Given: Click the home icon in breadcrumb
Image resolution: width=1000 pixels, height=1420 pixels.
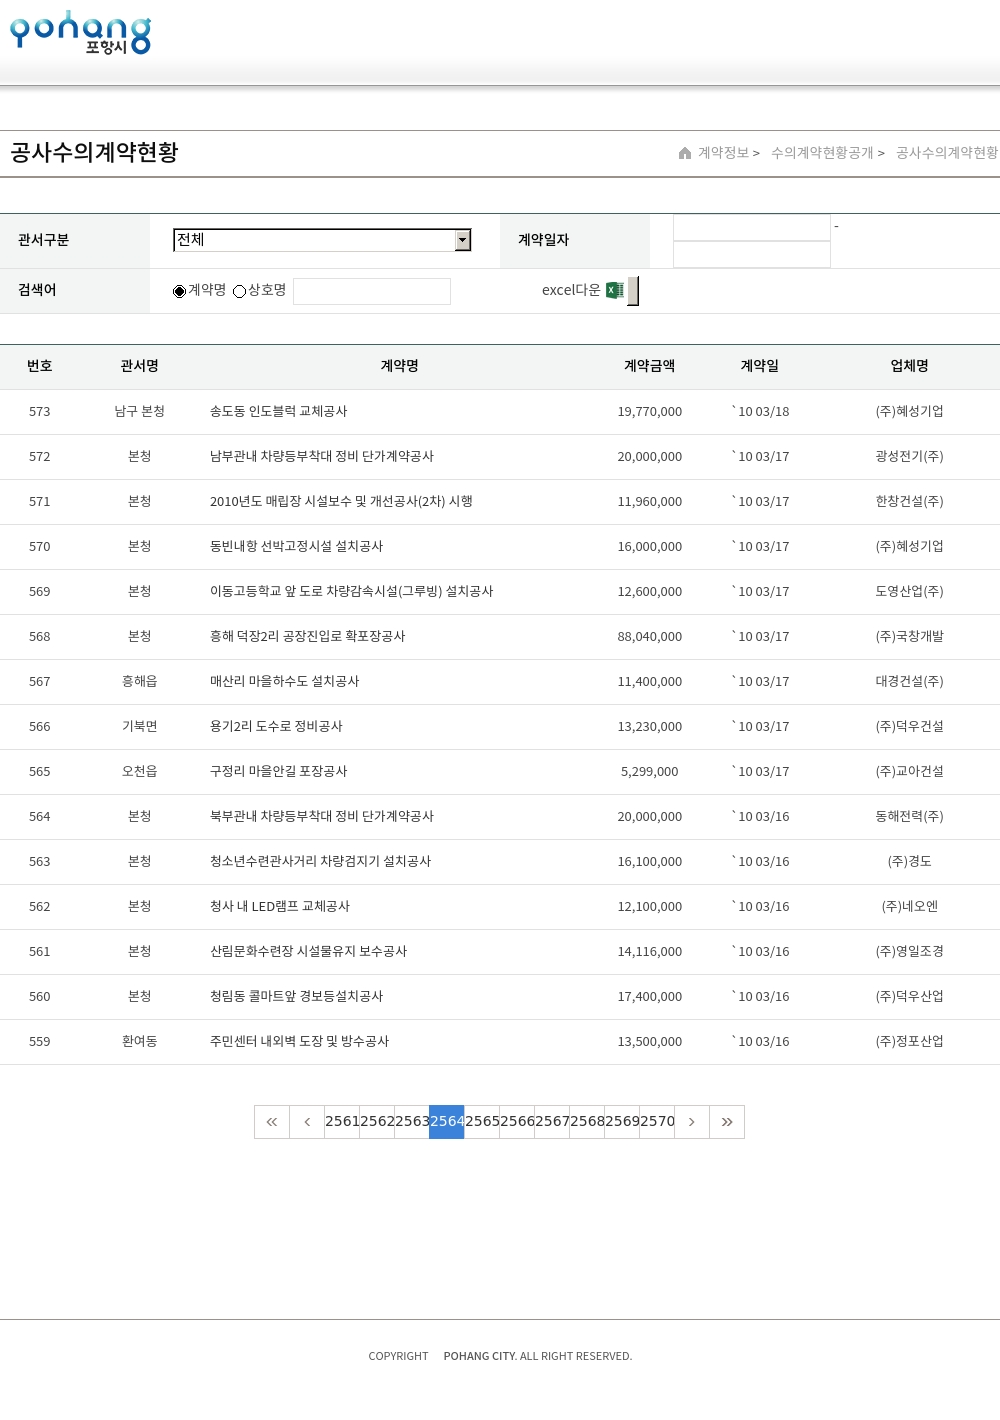Looking at the screenshot, I should pyautogui.click(x=685, y=153).
